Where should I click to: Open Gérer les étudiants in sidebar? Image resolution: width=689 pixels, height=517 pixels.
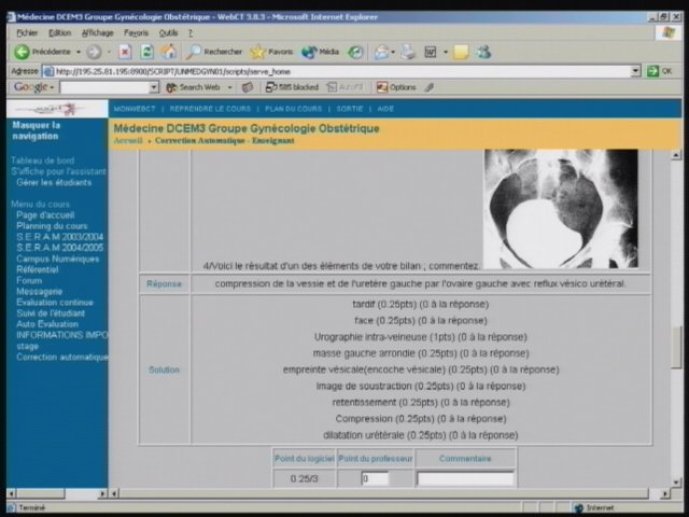click(54, 182)
